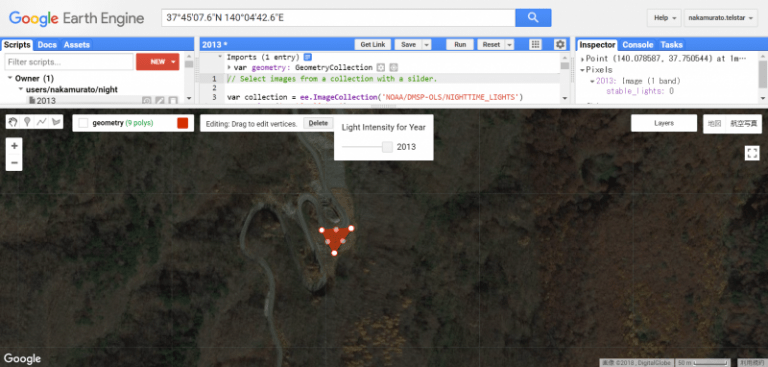Toggle the geometry layer visibility checkbox
The width and height of the screenshot is (768, 367).
pyautogui.click(x=83, y=123)
